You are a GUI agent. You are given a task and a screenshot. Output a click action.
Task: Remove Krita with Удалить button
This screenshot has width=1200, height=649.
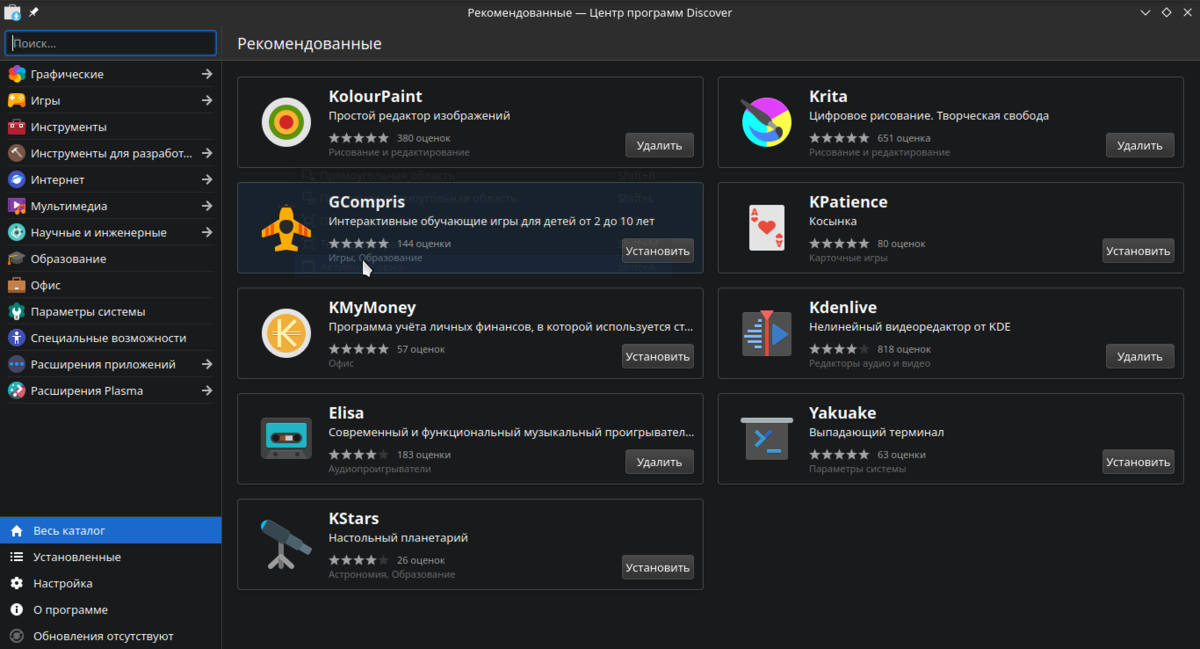pos(1140,145)
